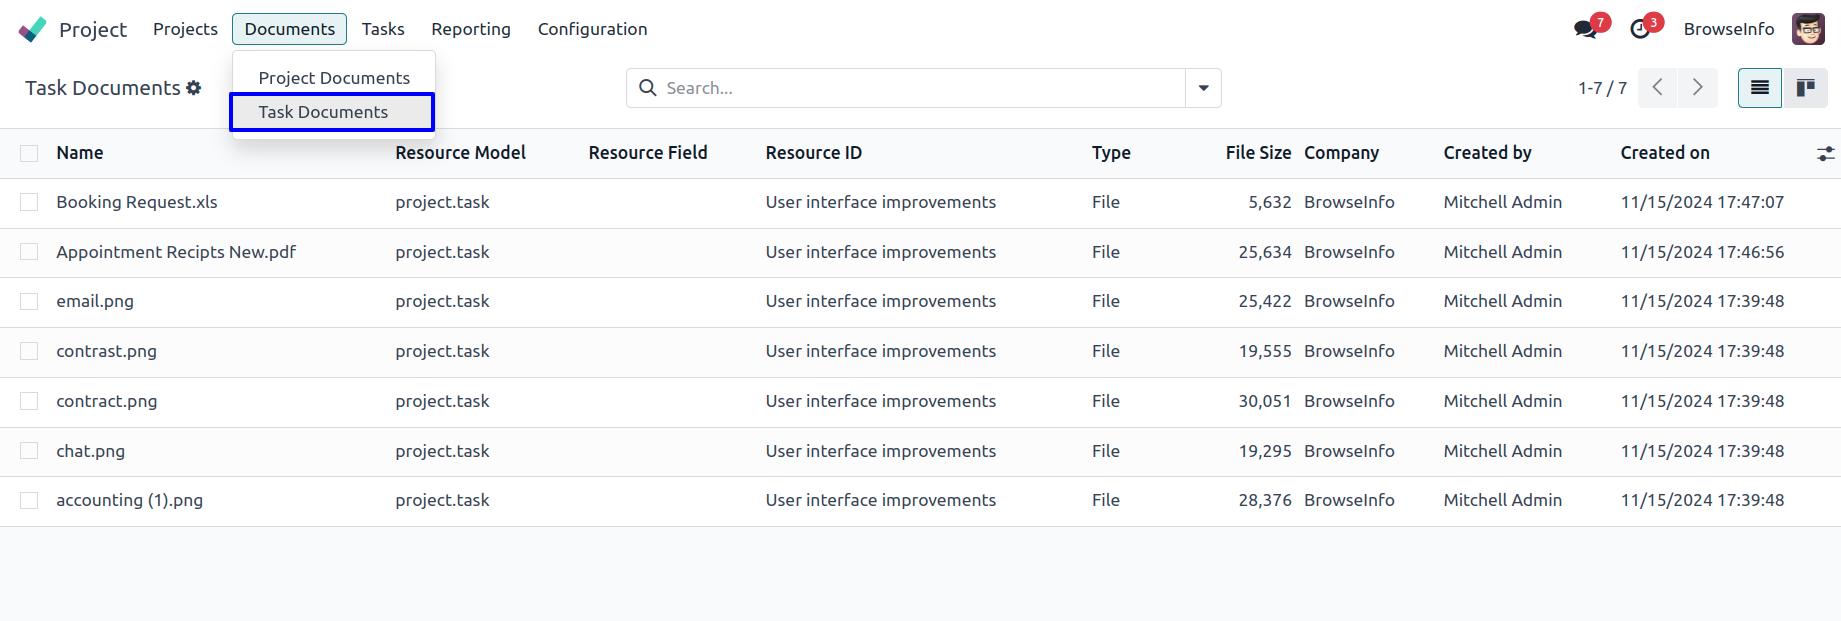Open the Reporting menu
This screenshot has height=621, width=1841.
click(x=471, y=29)
